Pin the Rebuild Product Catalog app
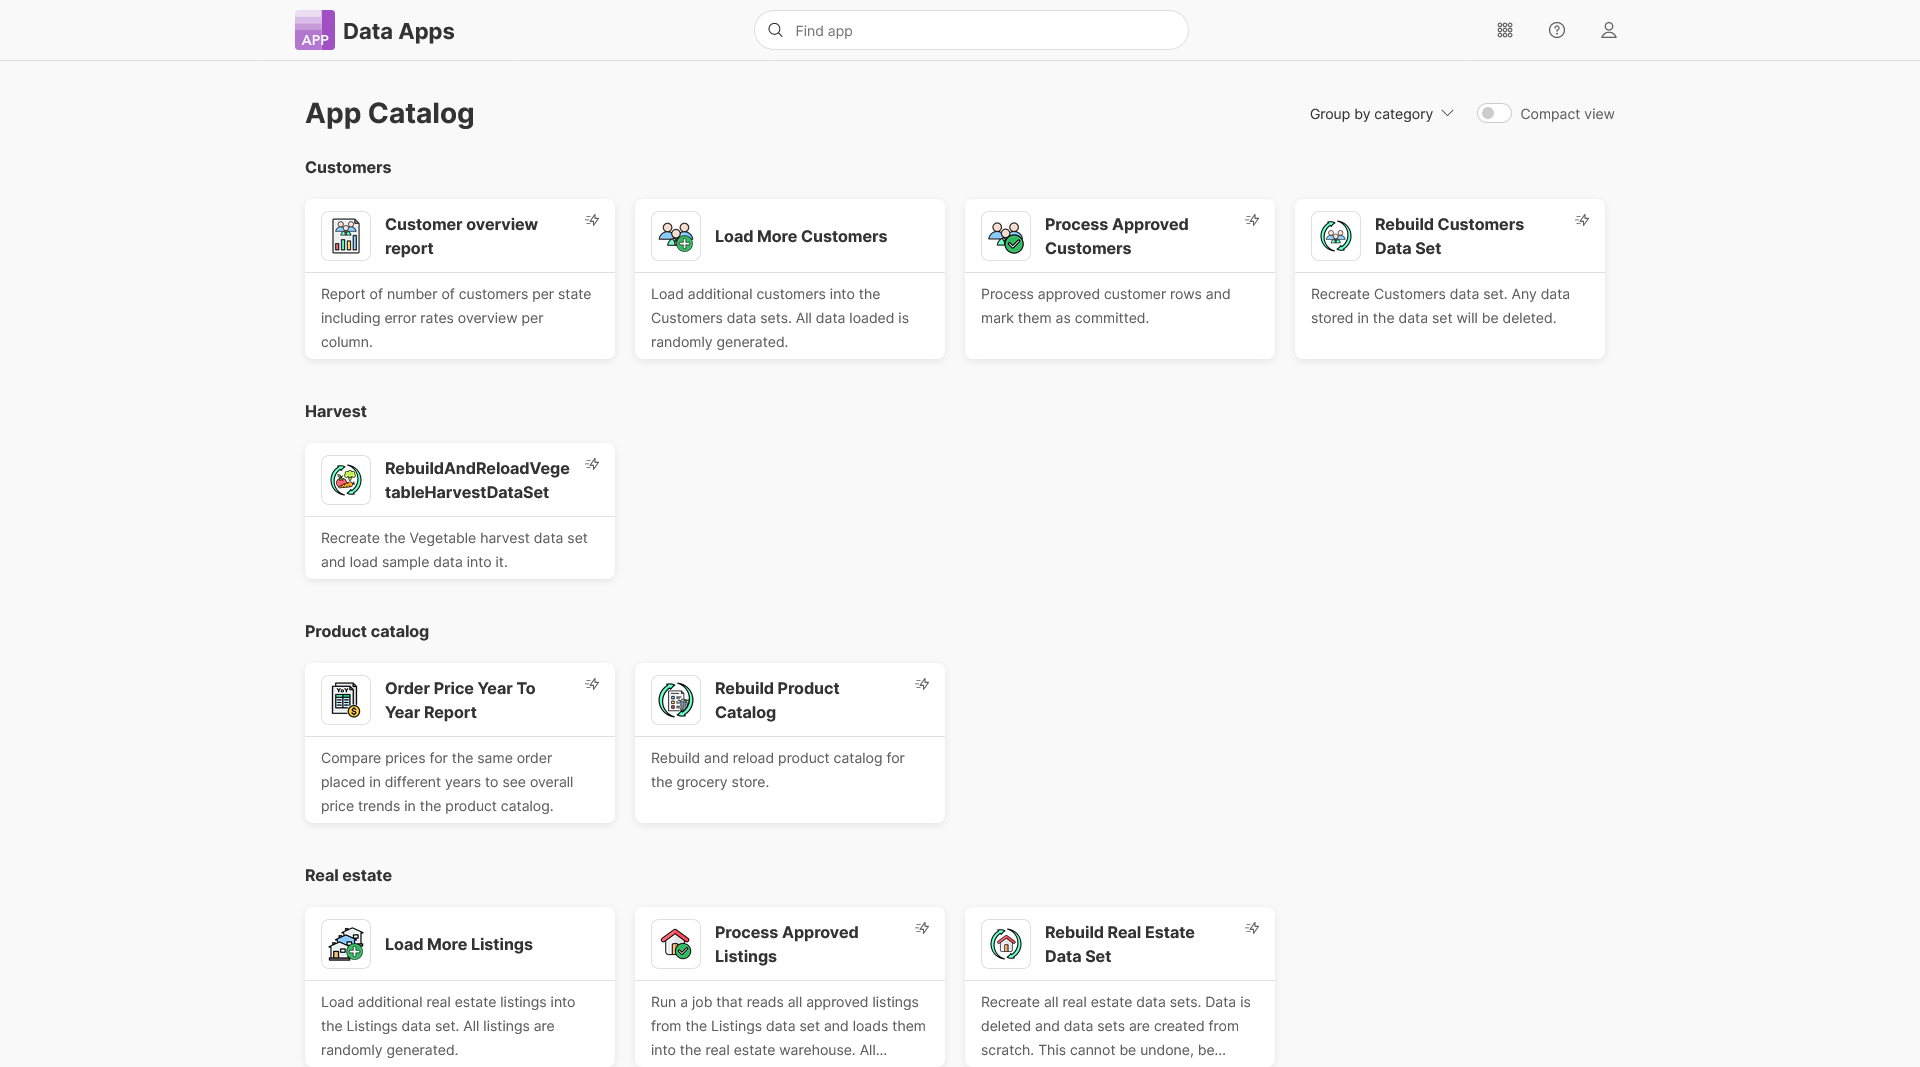Image resolution: width=1920 pixels, height=1067 pixels. 922,684
